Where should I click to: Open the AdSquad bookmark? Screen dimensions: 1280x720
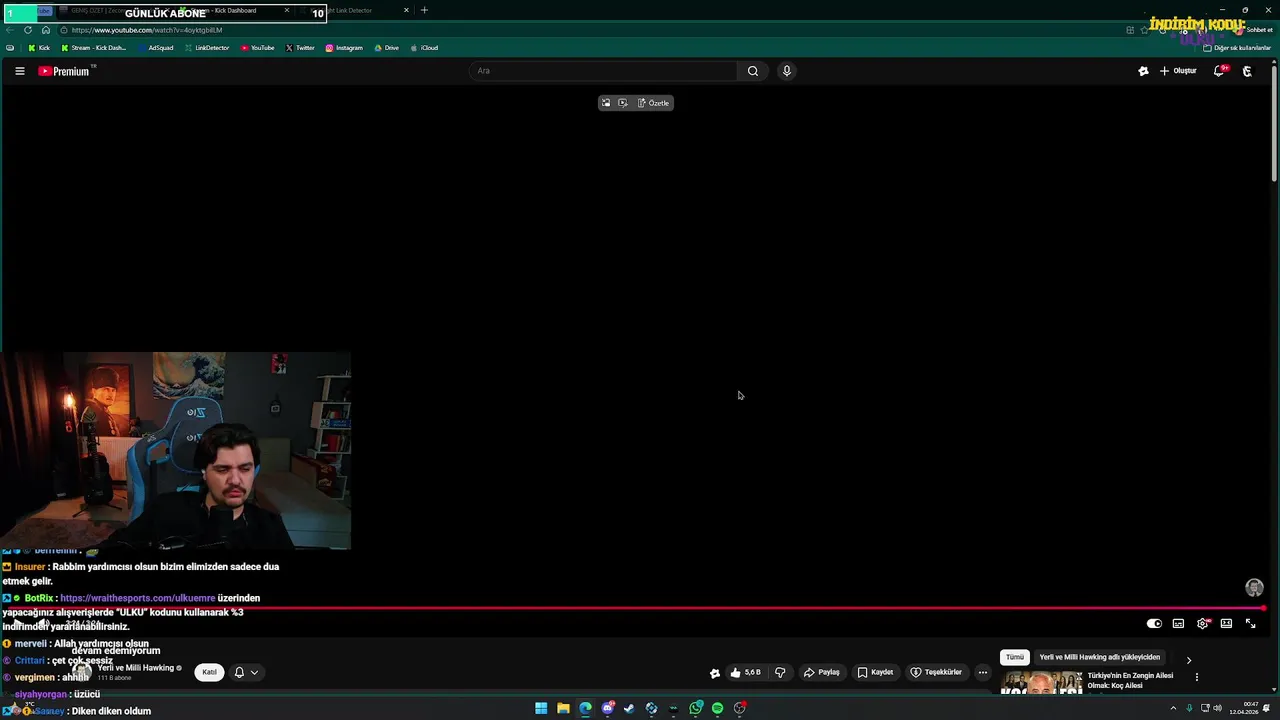click(155, 48)
